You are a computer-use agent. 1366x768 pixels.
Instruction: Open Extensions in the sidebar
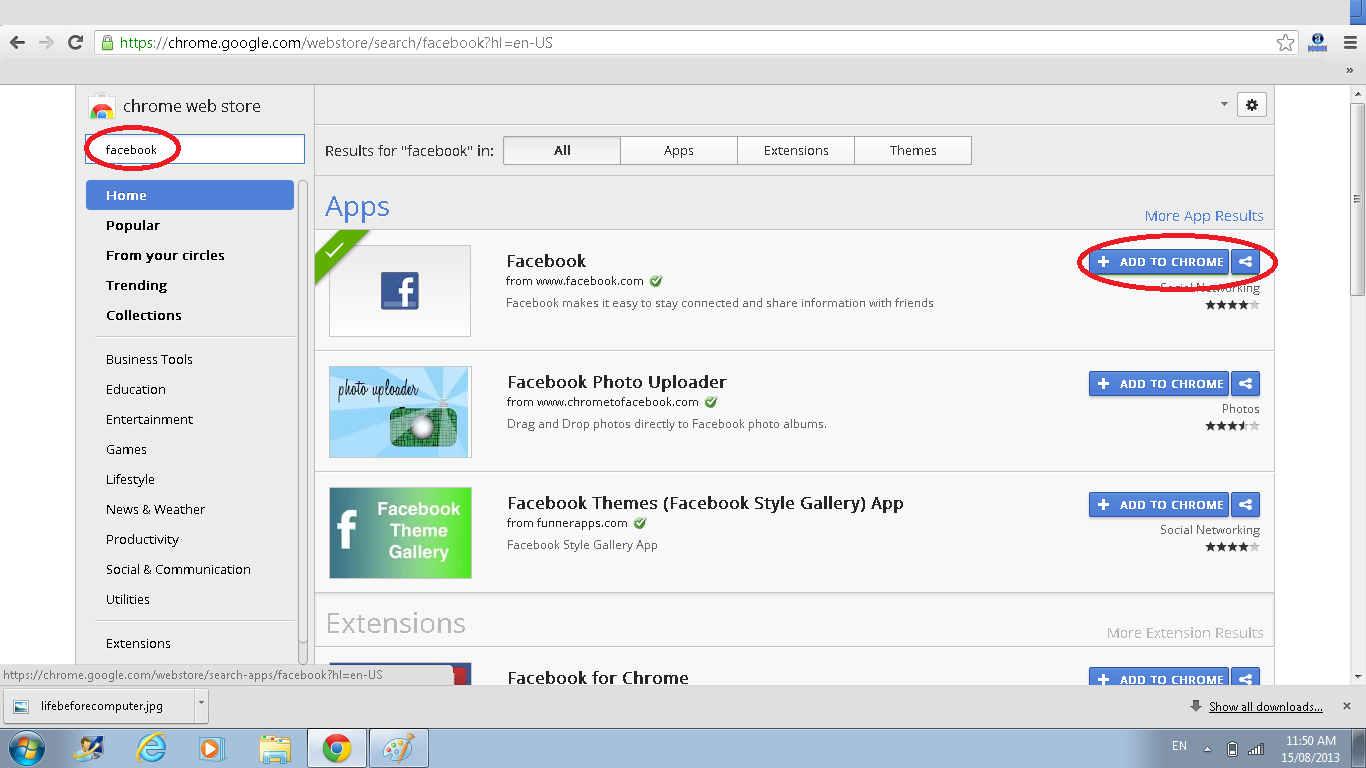click(138, 643)
